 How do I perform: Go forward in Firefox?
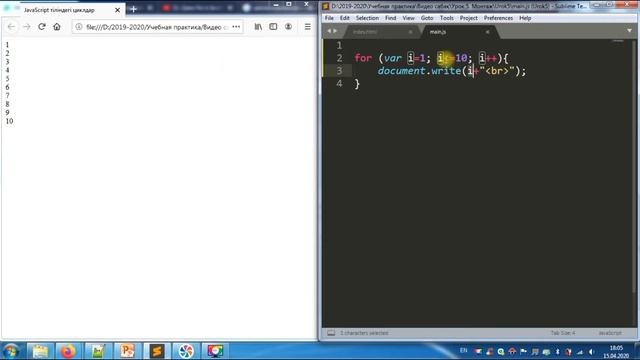(27, 27)
